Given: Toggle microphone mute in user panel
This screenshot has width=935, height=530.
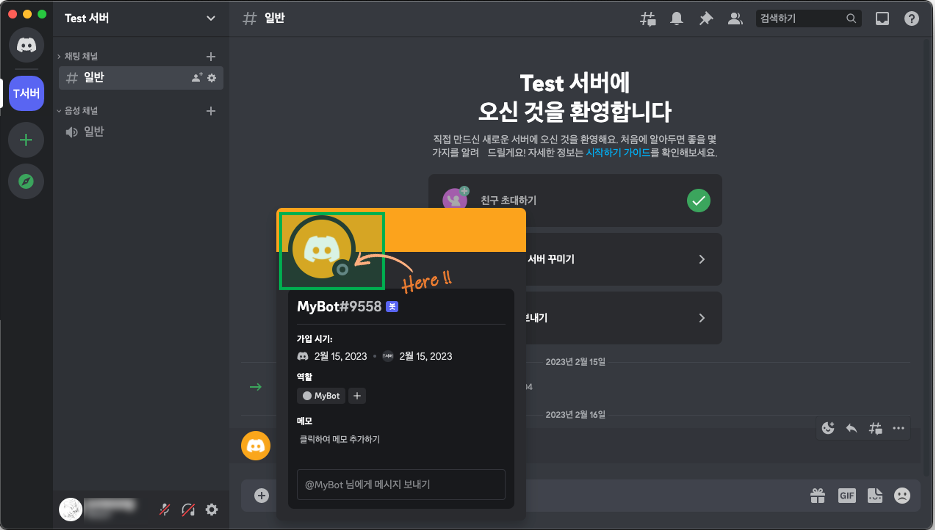Looking at the screenshot, I should [x=165, y=510].
